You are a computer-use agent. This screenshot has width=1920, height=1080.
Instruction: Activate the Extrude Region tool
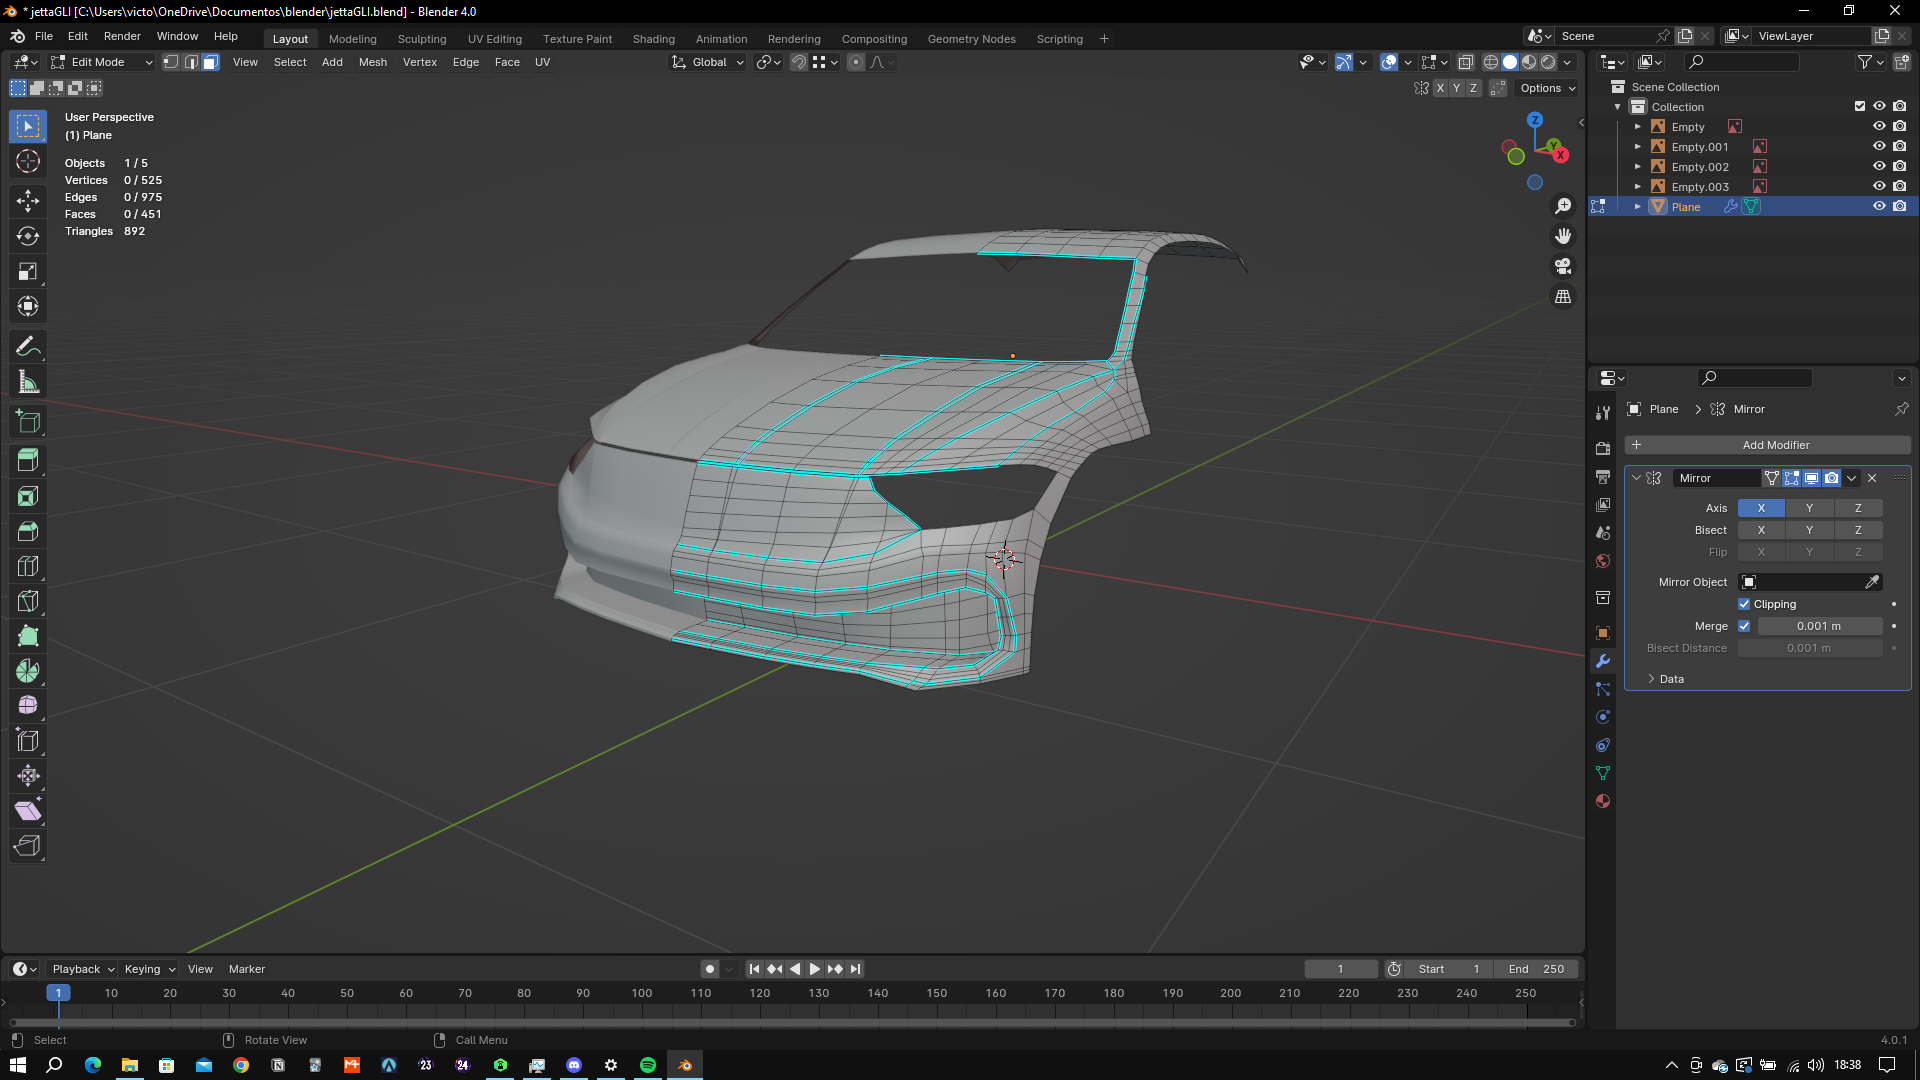coord(28,461)
